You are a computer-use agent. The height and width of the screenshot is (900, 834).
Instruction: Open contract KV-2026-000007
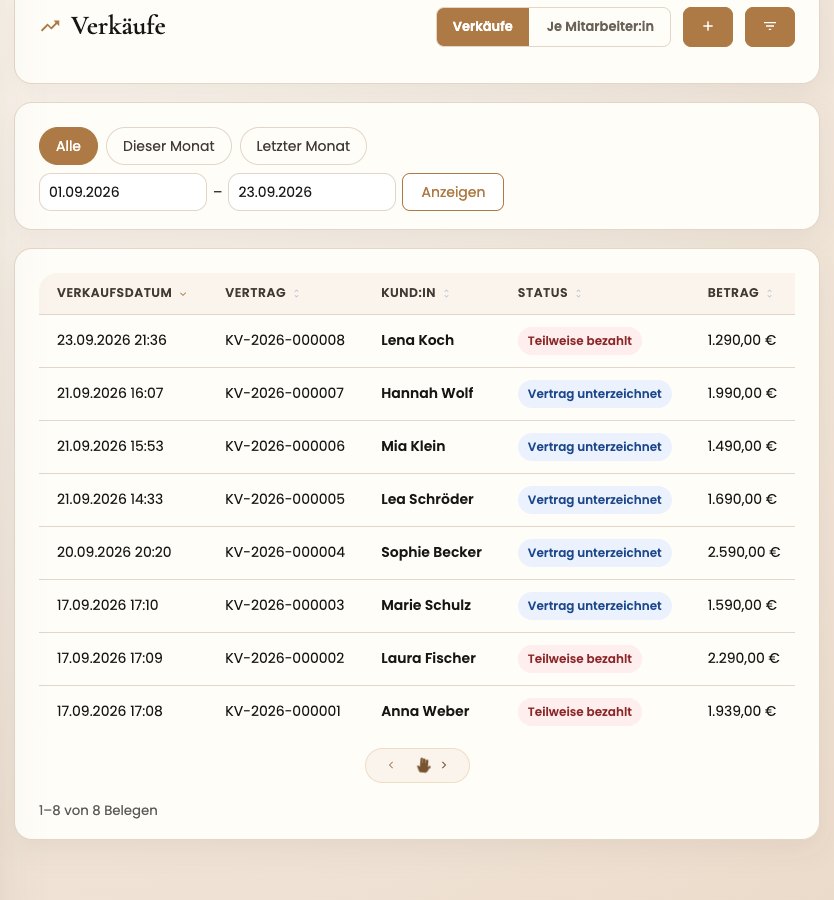(284, 393)
